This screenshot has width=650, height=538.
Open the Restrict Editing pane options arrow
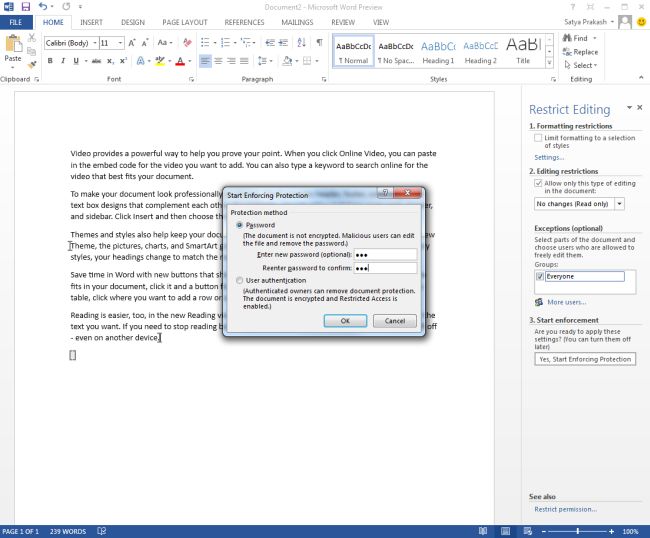(629, 107)
